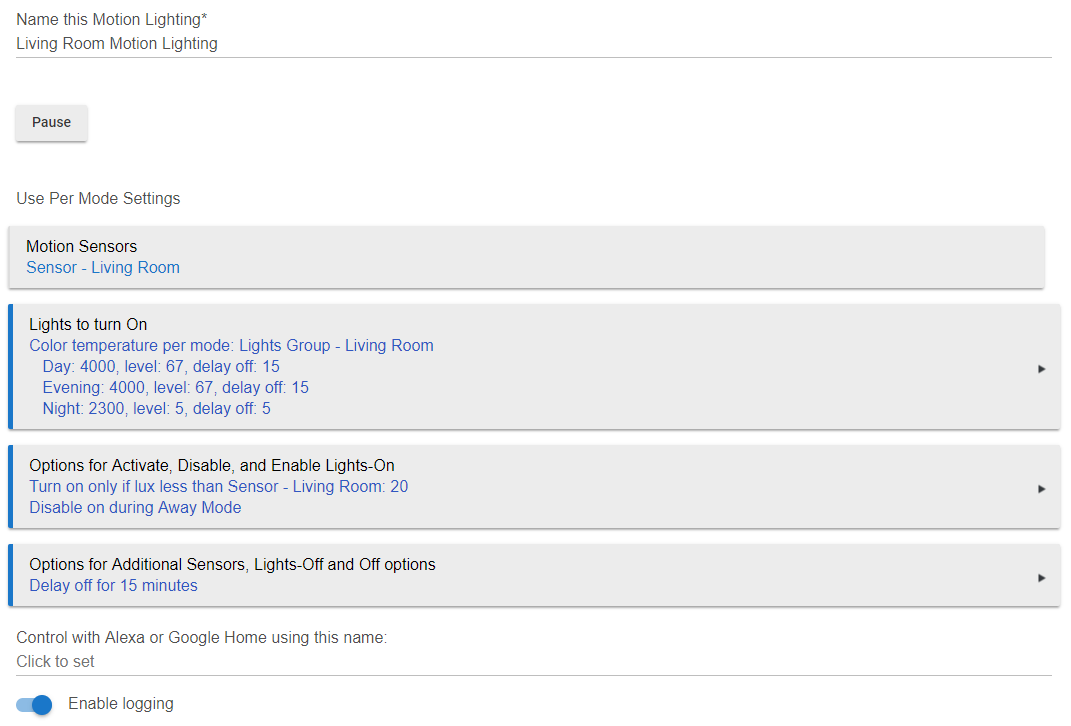The image size is (1071, 726).
Task: Click the Motion Sensors heading
Action: click(82, 247)
